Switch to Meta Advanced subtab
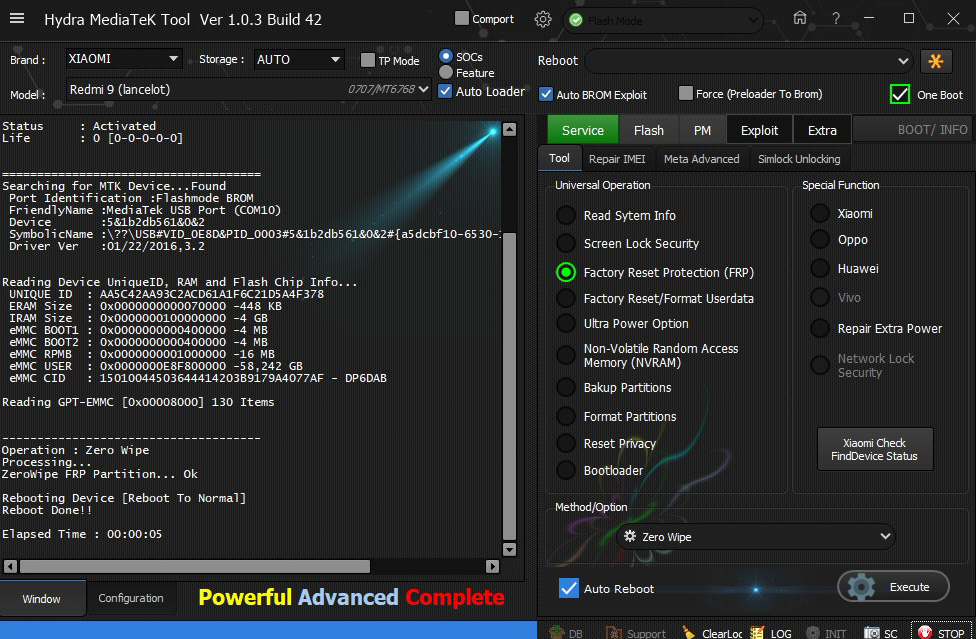Screen dimensions: 976x639 (x=702, y=159)
